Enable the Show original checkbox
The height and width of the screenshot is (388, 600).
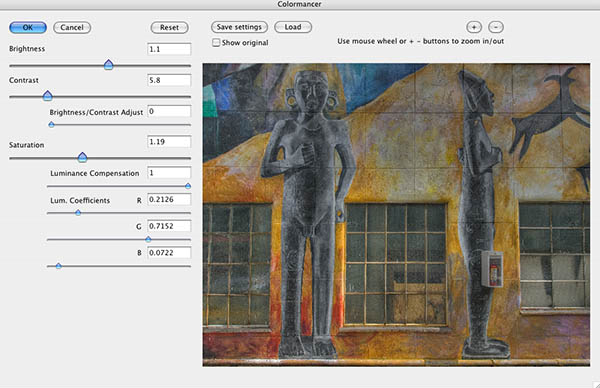click(216, 42)
